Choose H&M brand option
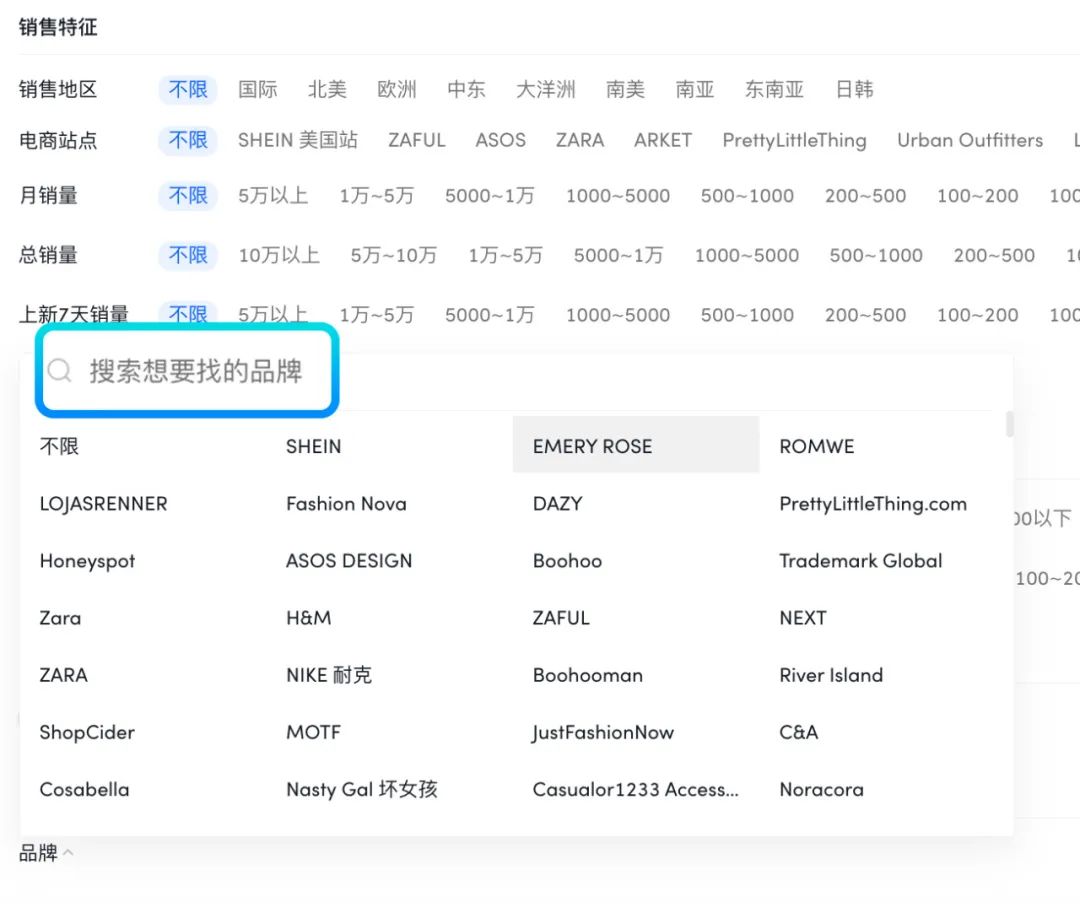The width and height of the screenshot is (1080, 924). coord(309,618)
